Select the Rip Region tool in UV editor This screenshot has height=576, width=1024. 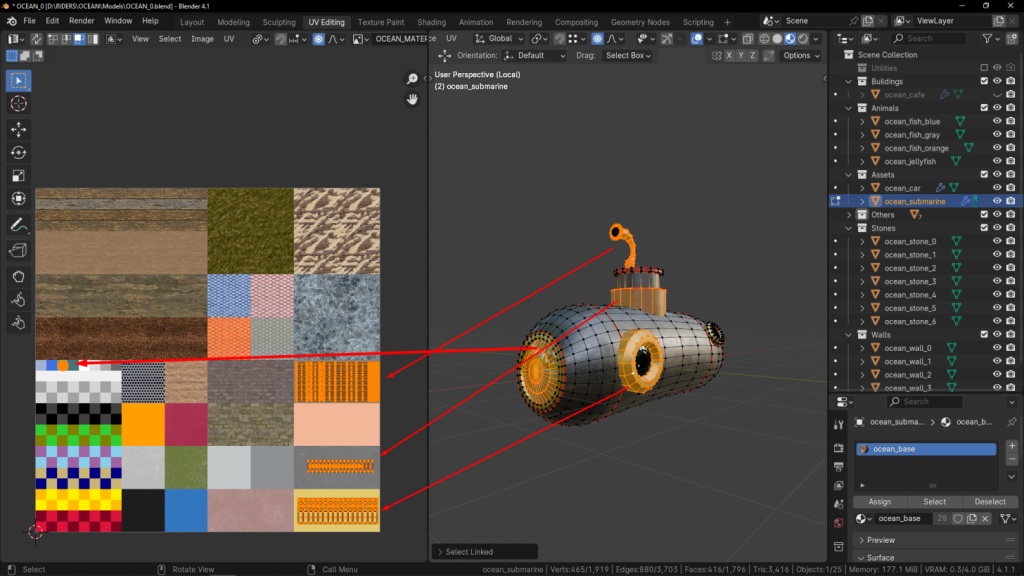click(18, 250)
